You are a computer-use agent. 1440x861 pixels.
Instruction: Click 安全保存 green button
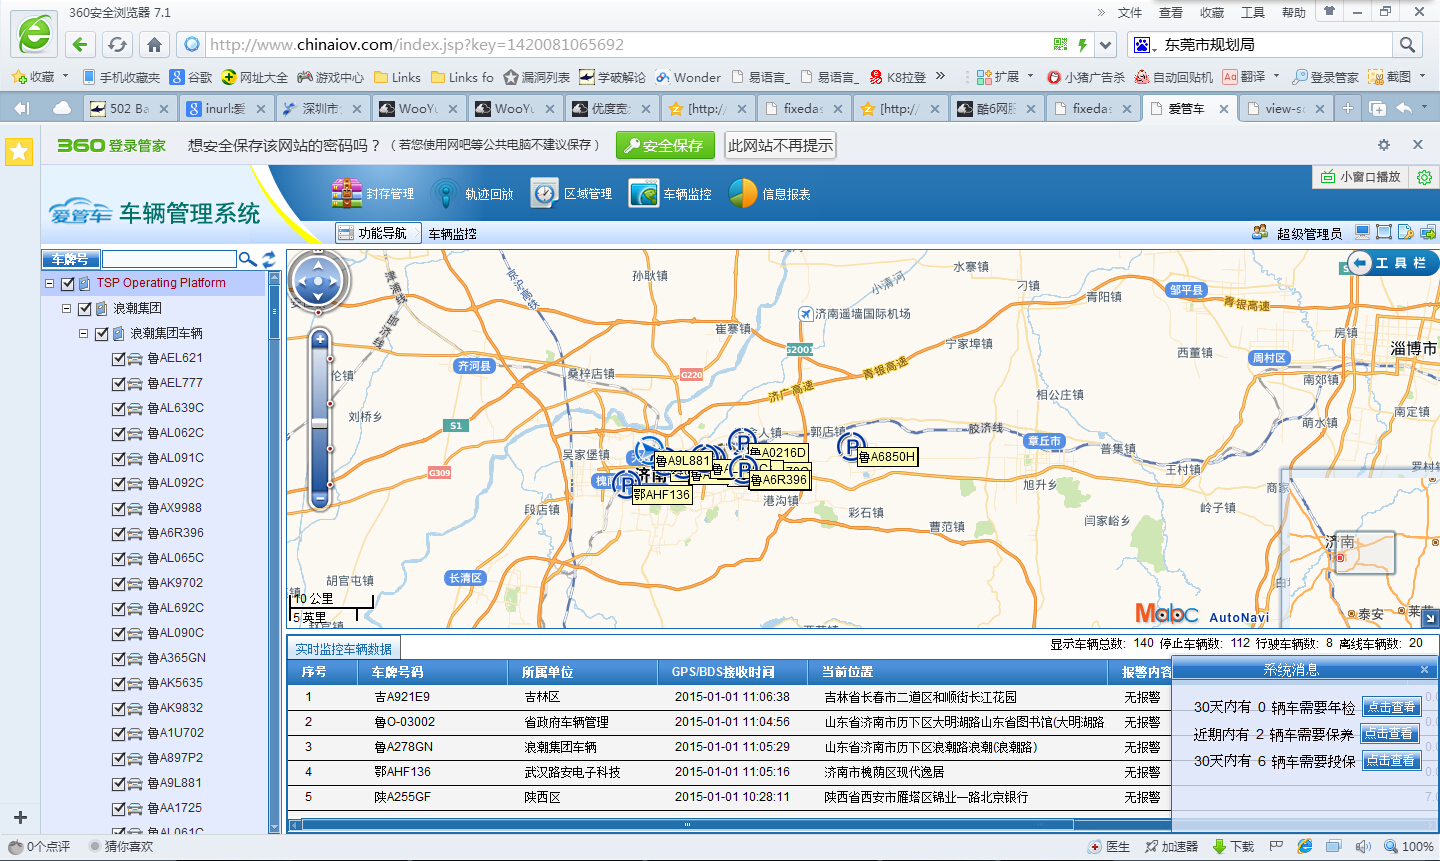[665, 145]
